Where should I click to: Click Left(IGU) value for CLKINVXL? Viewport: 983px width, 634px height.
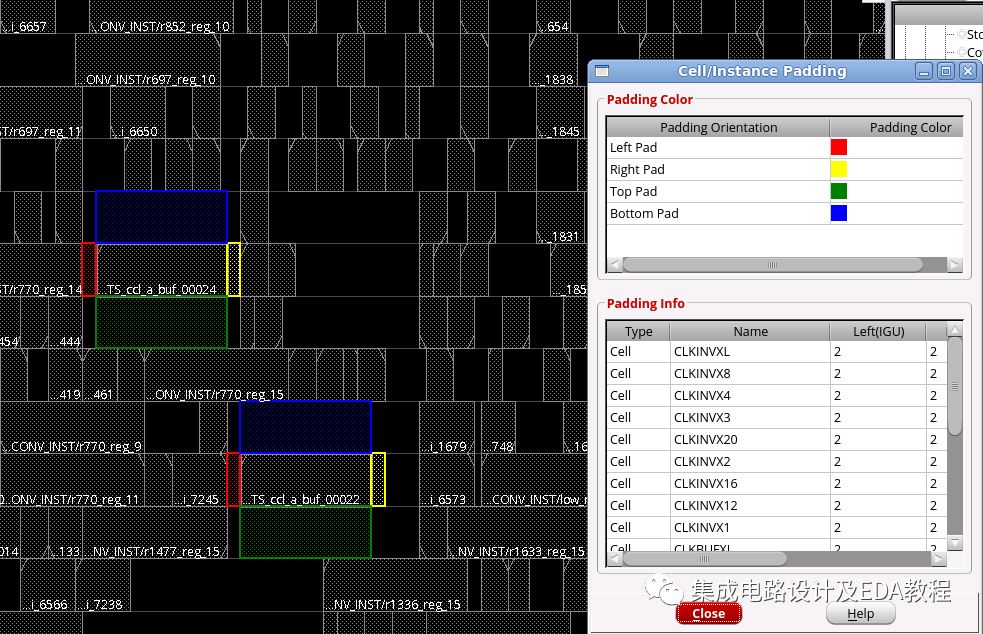[x=878, y=351]
